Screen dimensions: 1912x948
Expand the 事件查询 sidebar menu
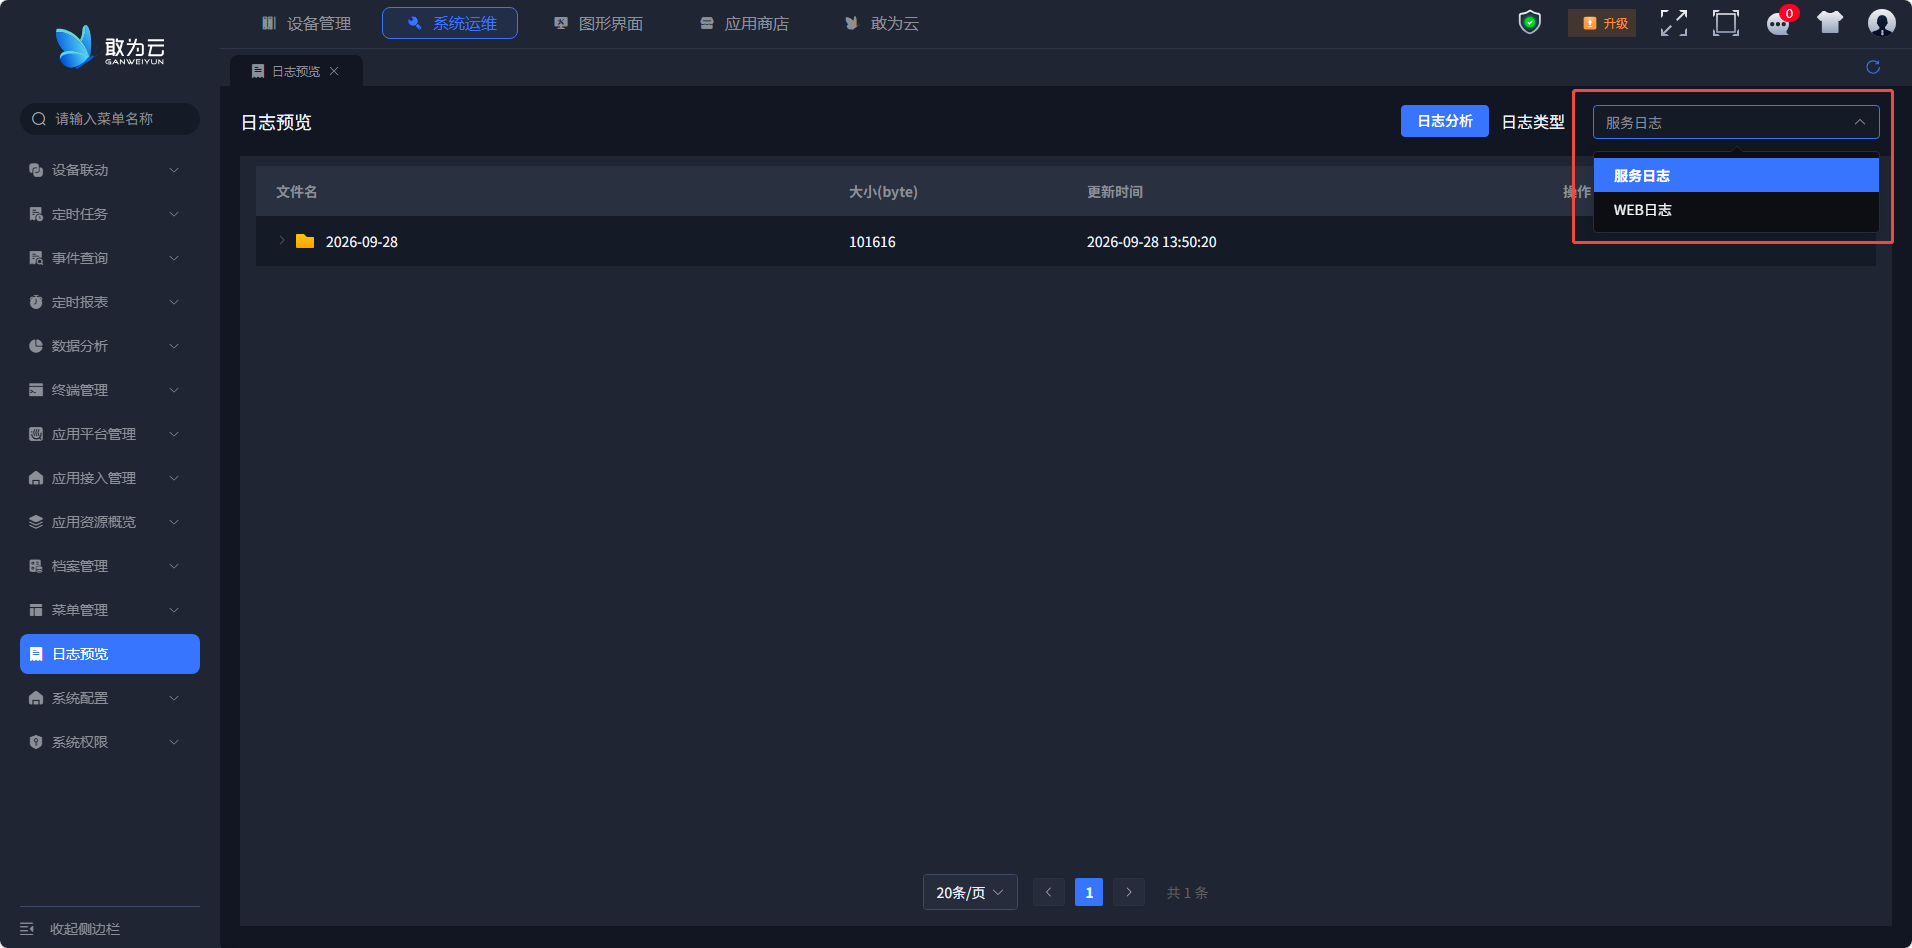point(110,258)
